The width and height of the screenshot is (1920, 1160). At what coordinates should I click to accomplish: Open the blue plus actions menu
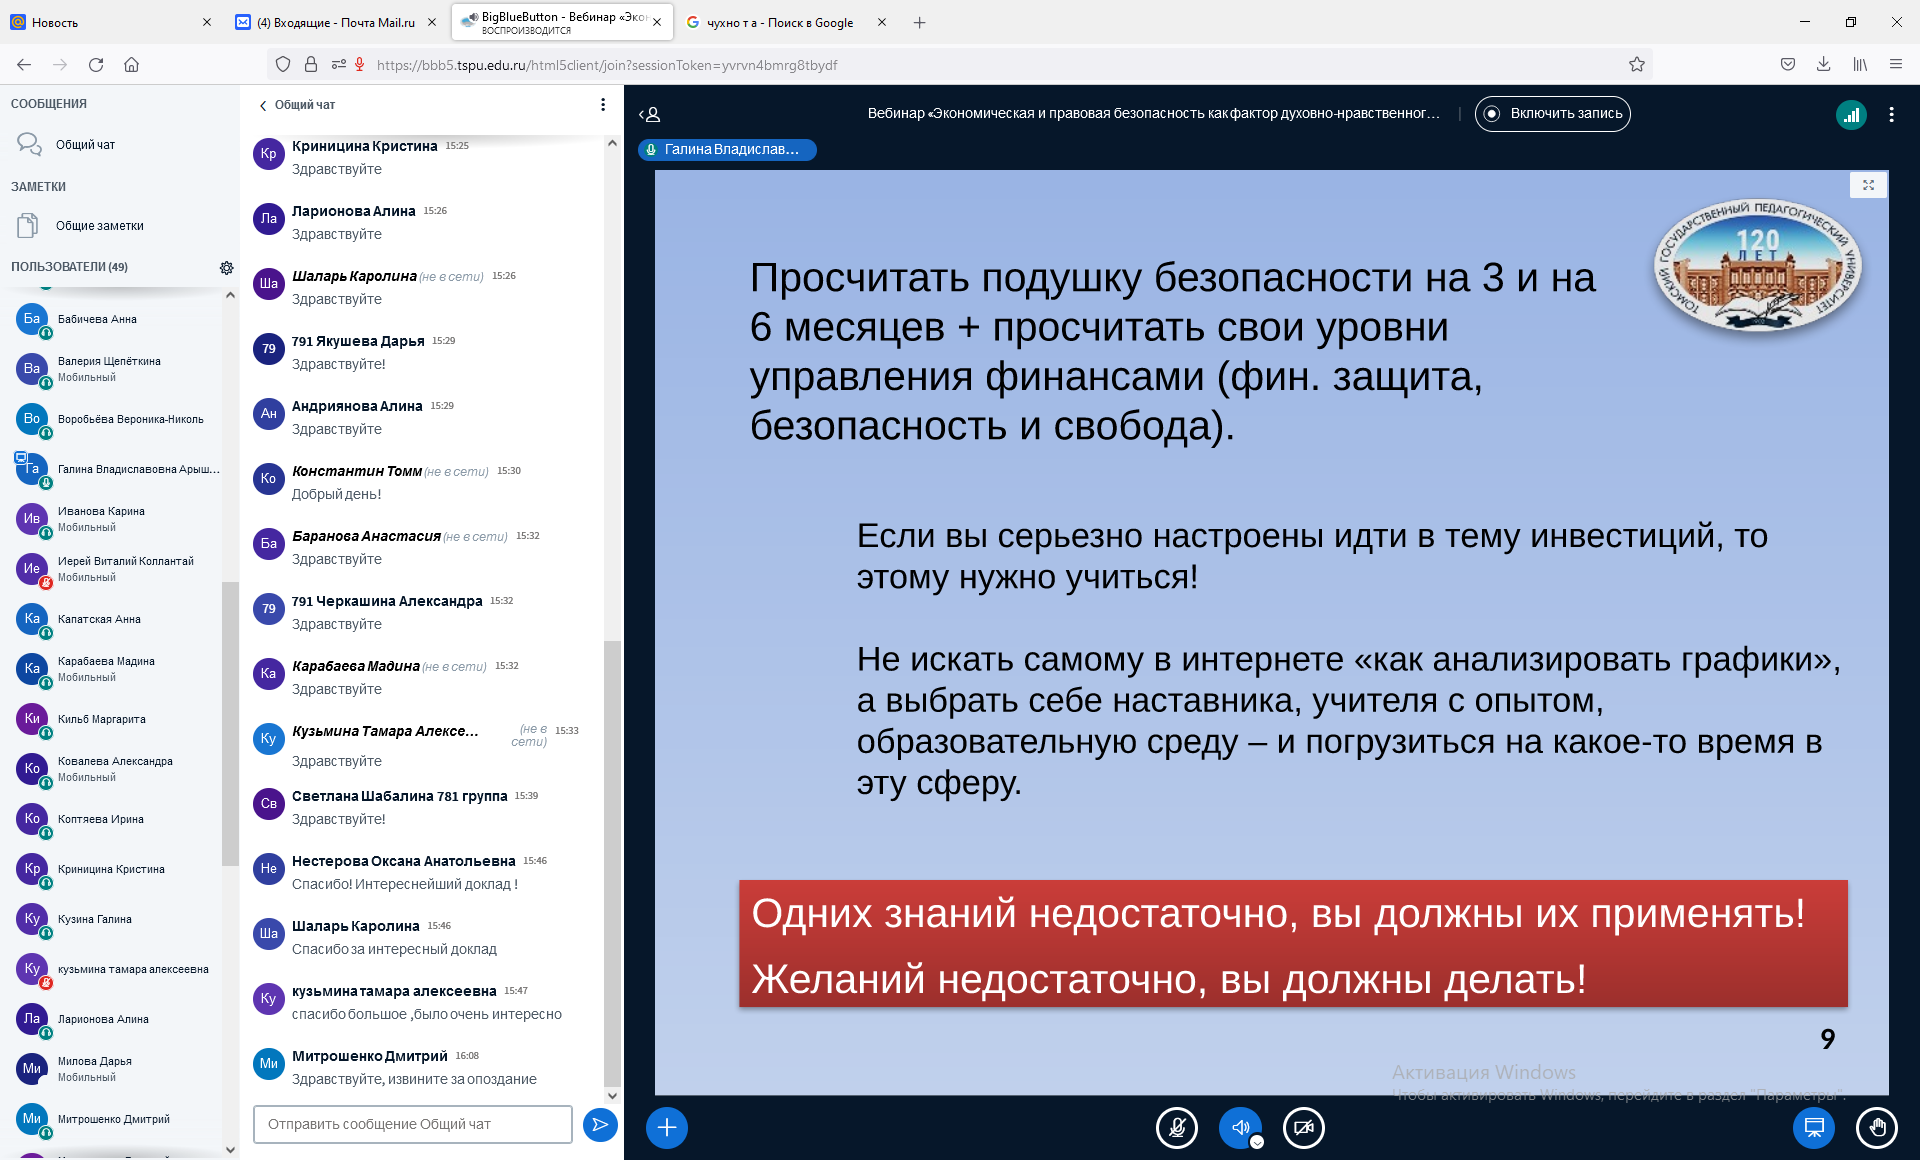(x=667, y=1128)
